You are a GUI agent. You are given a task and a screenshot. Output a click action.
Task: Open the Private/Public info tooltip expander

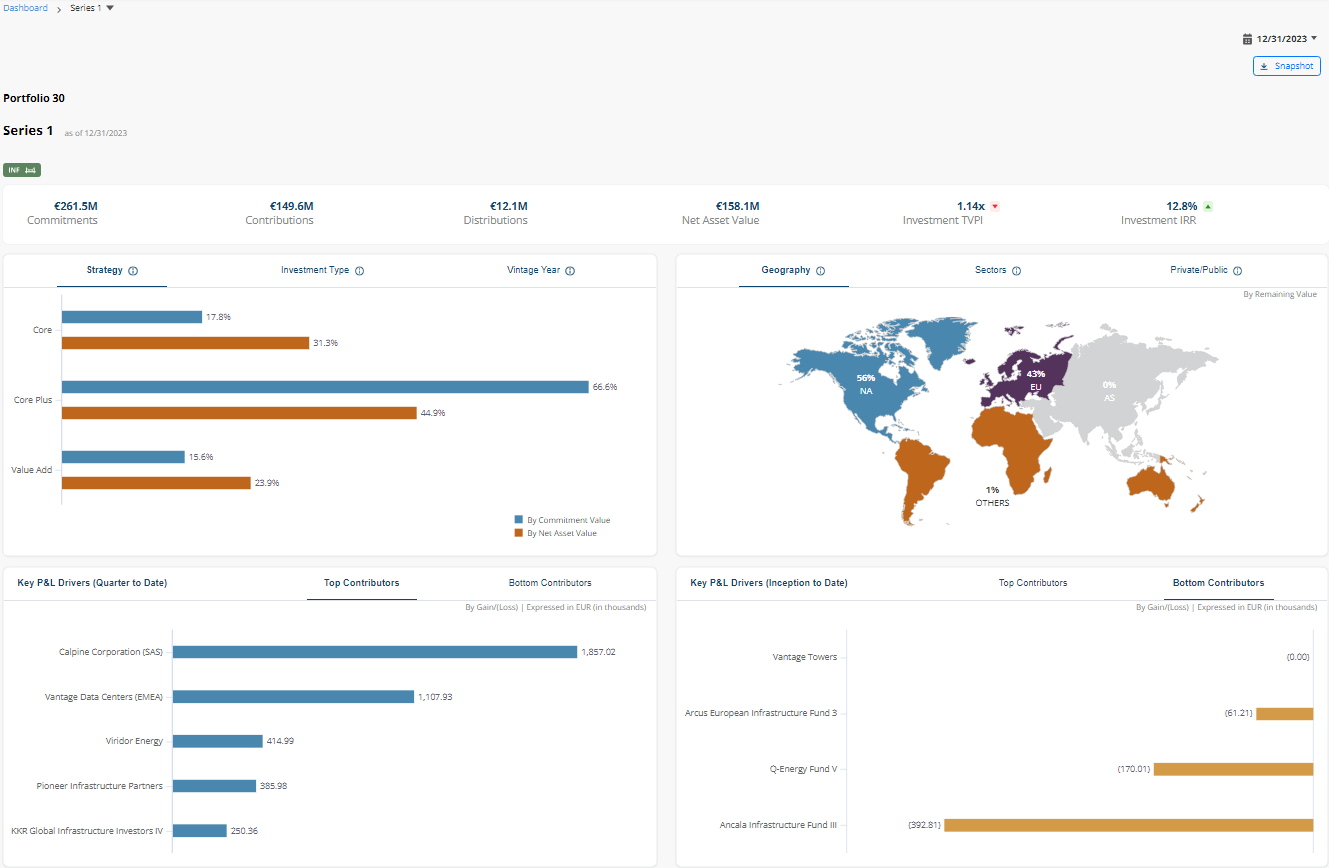(1238, 270)
